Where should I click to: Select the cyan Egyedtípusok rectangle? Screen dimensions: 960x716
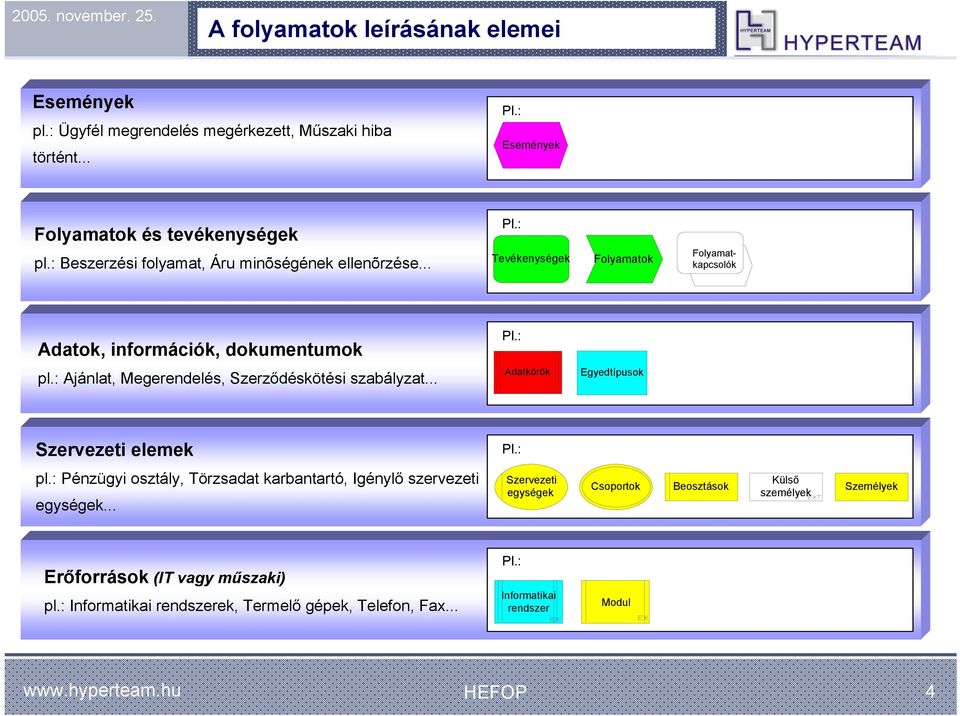point(612,372)
